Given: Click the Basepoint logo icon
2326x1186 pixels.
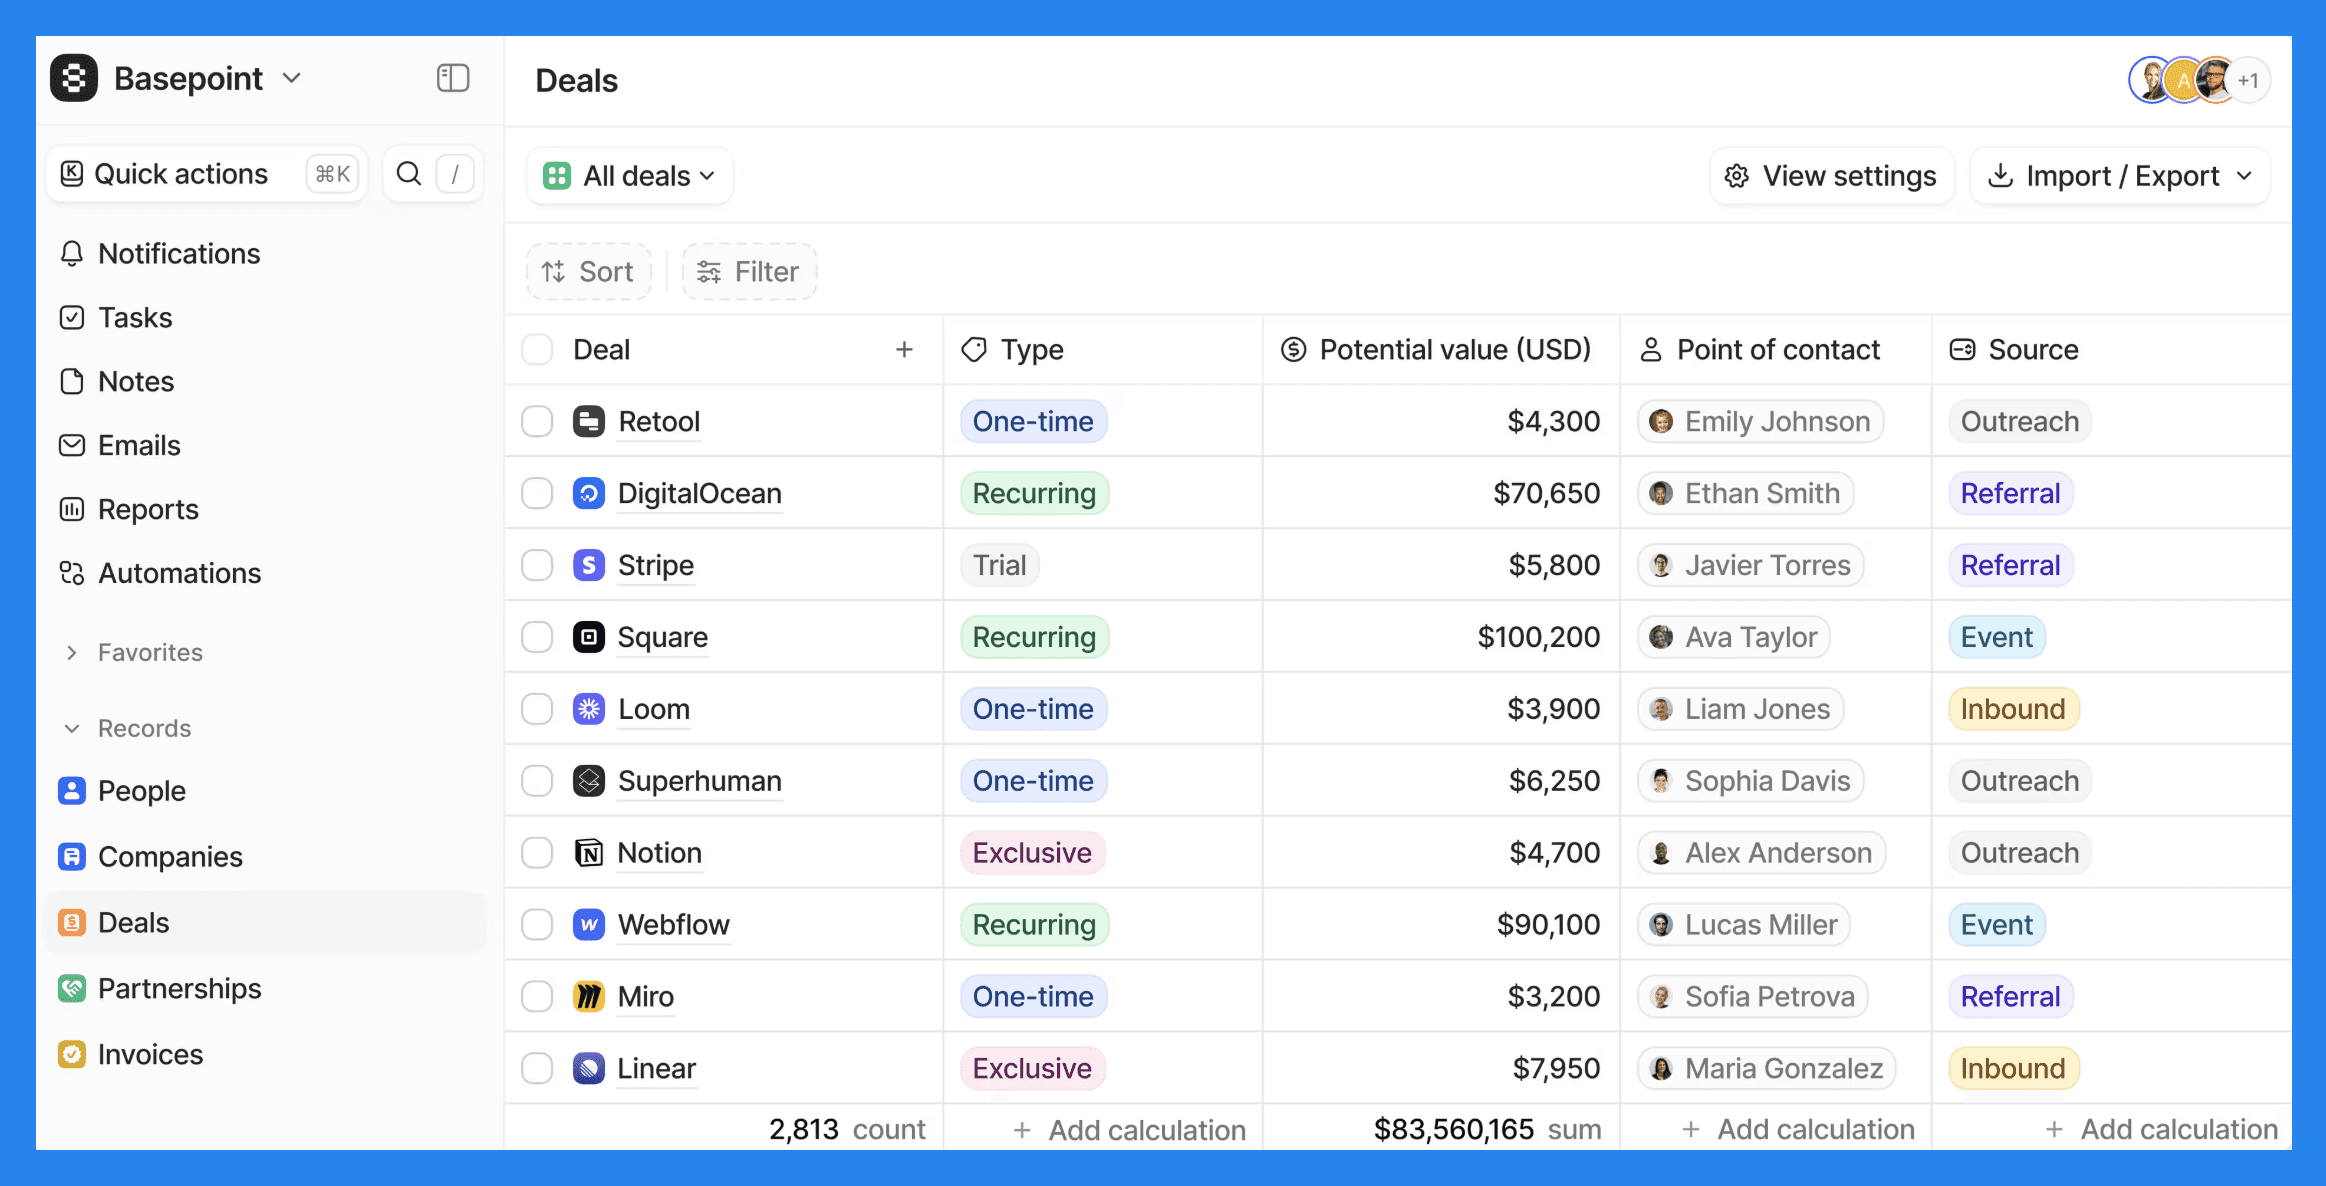Looking at the screenshot, I should click(74, 78).
